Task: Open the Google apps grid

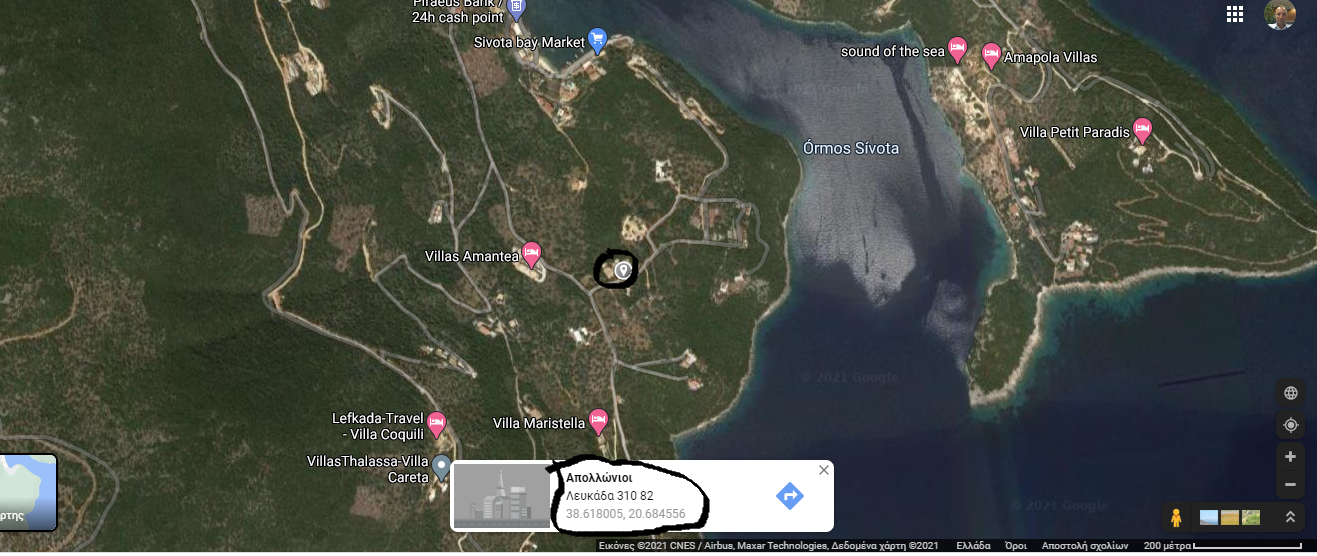Action: click(1235, 14)
